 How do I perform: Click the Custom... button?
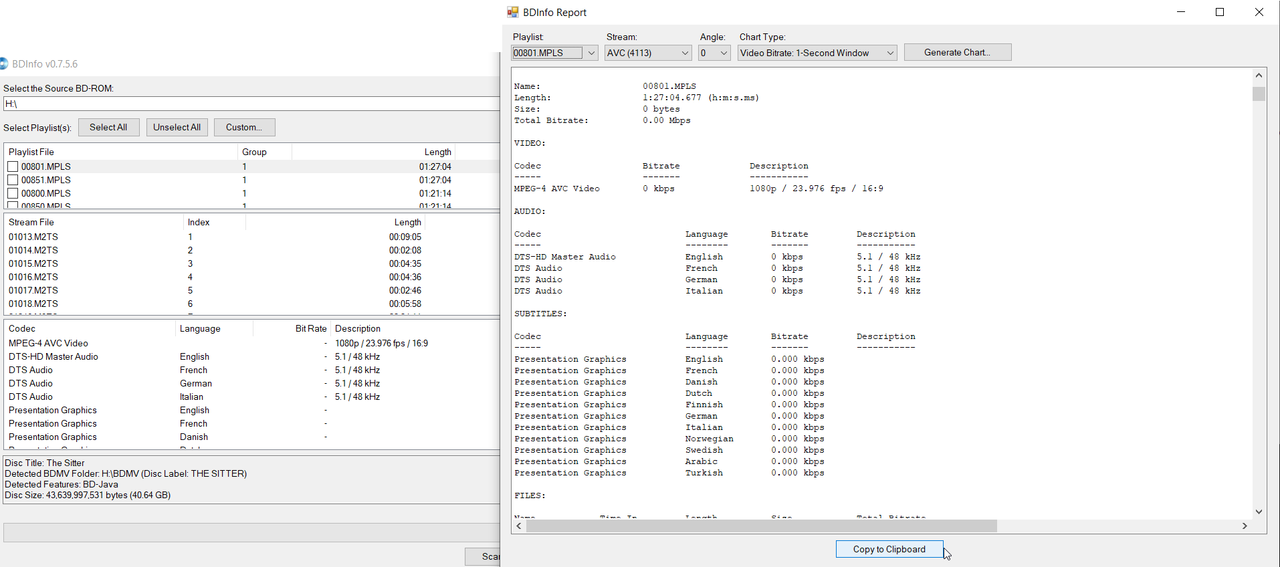click(x=244, y=127)
